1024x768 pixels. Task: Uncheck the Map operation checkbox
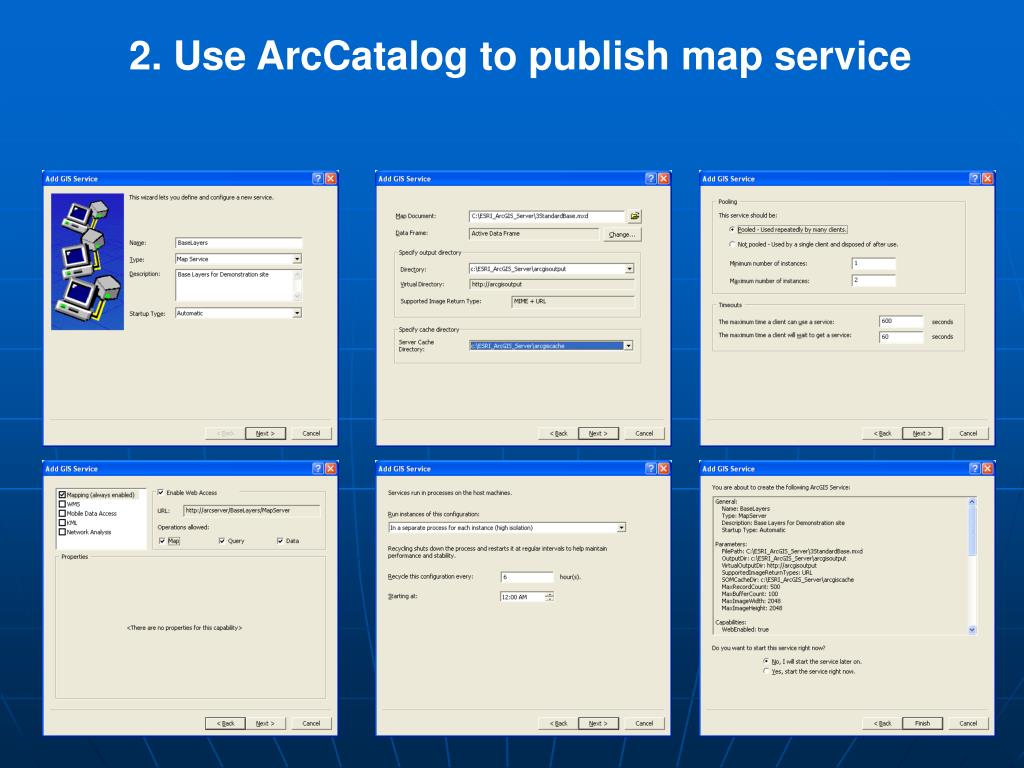[x=162, y=541]
